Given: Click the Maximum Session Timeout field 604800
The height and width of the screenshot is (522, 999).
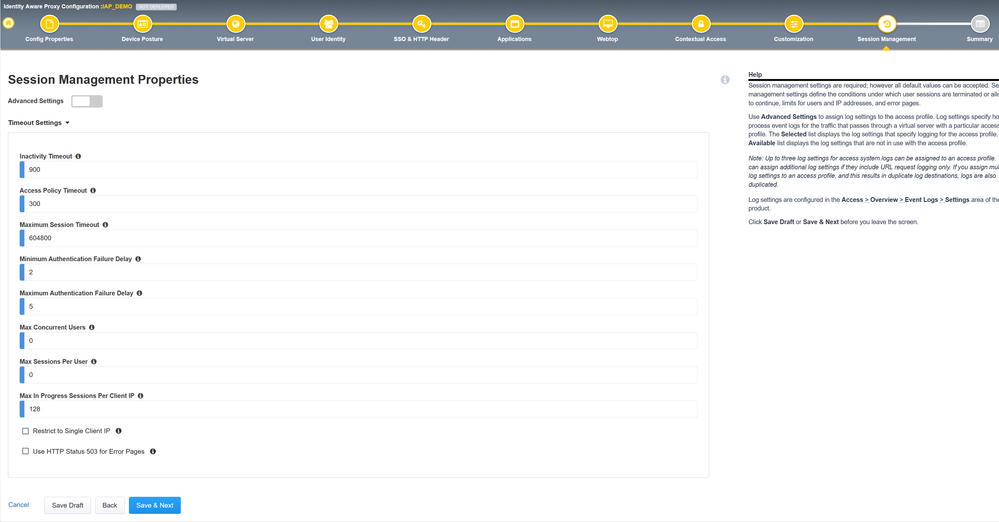Looking at the screenshot, I should coord(359,238).
